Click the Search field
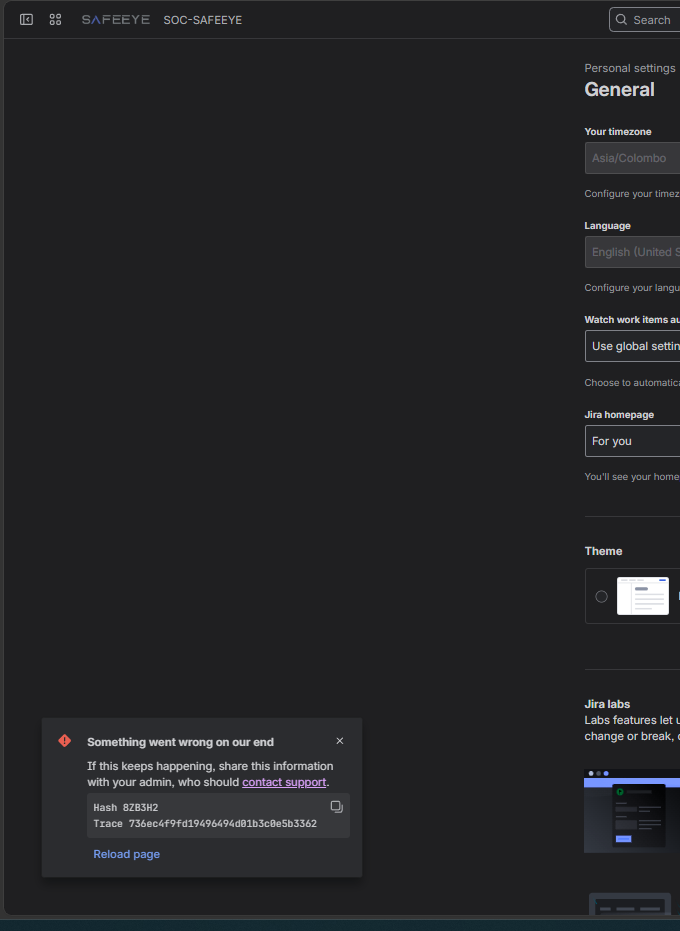 click(644, 20)
